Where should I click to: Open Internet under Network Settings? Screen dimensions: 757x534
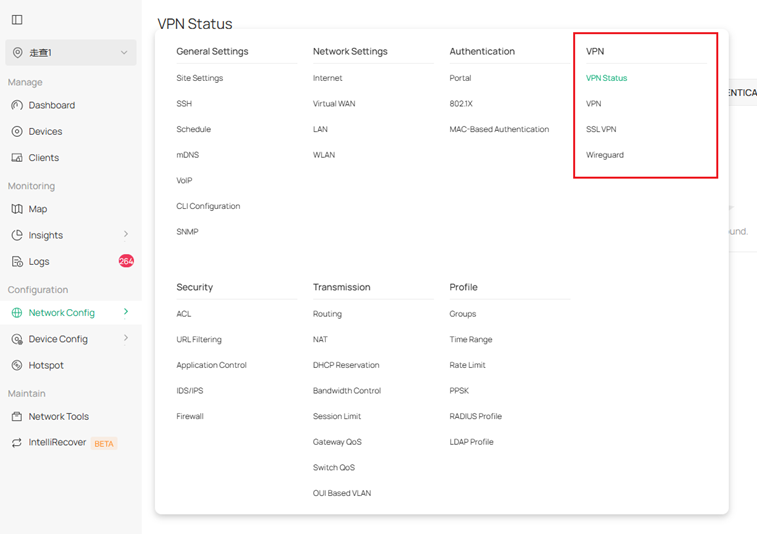tap(327, 78)
